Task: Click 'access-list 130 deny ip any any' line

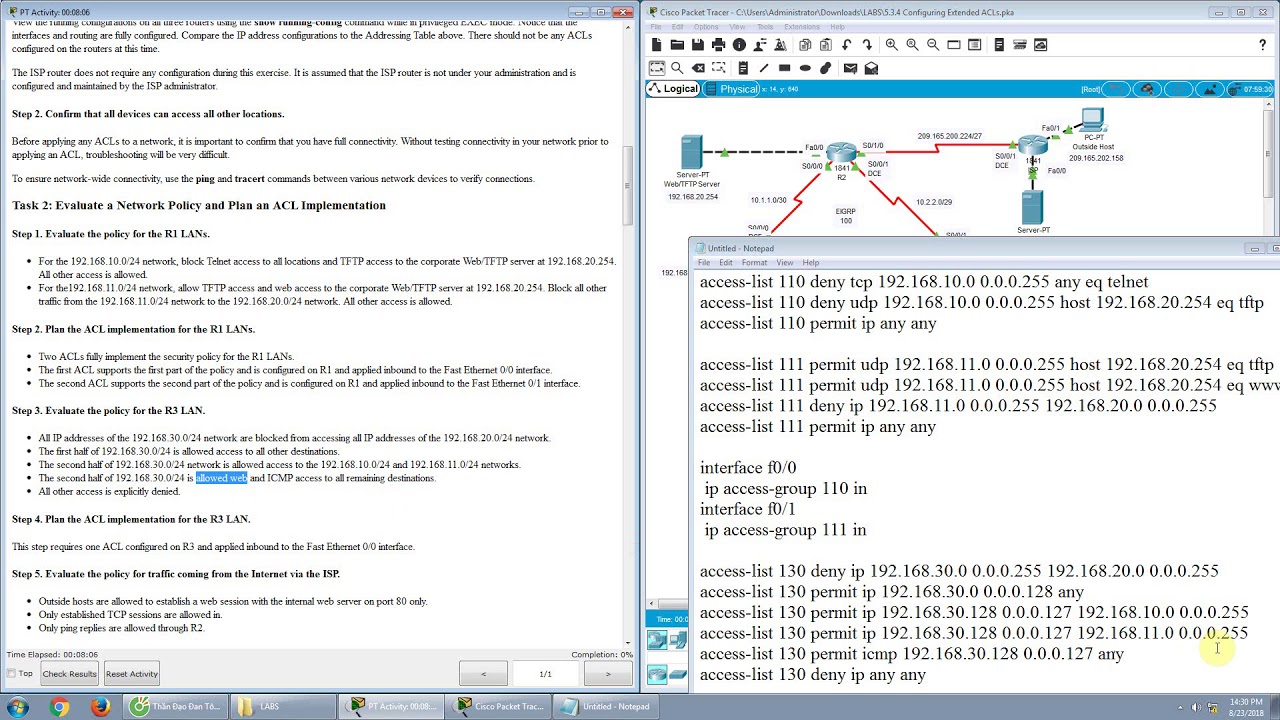Action: 813,675
